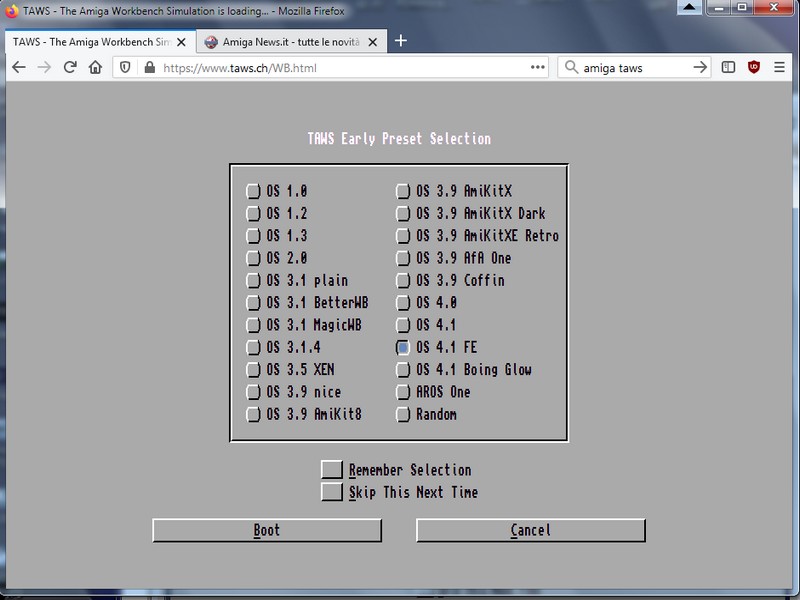Click the site security padlock icon
Viewport: 800px width, 600px height.
(x=149, y=68)
